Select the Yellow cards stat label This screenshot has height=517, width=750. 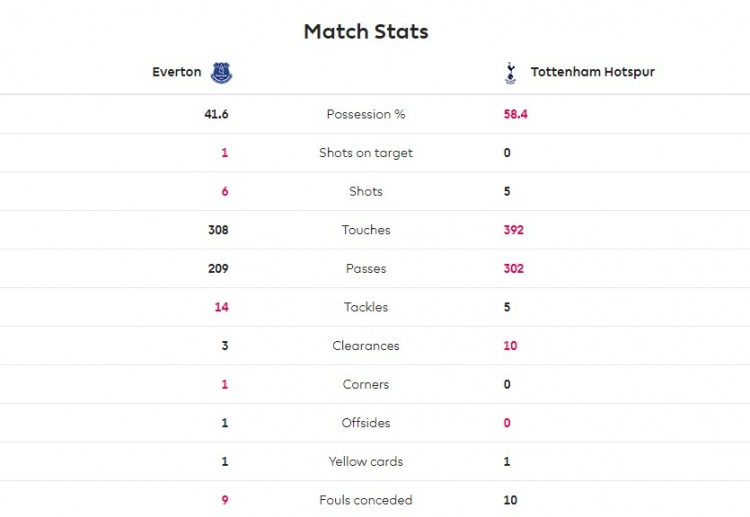(x=366, y=462)
